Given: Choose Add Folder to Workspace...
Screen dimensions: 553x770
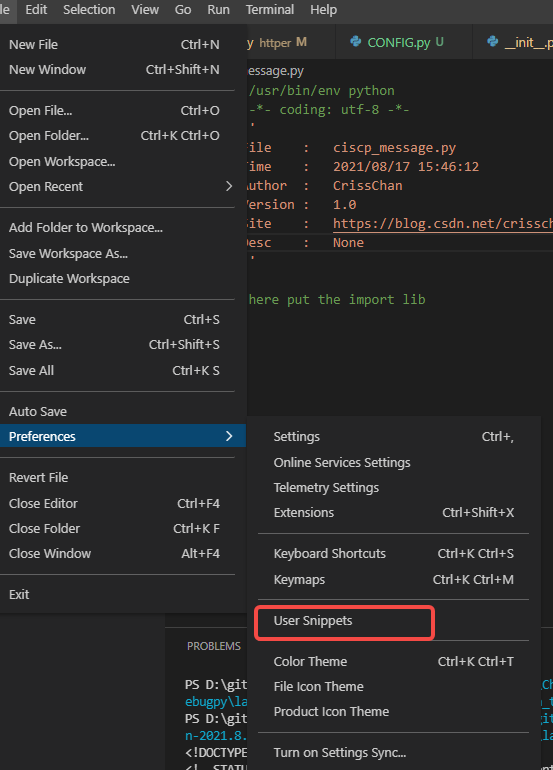Looking at the screenshot, I should pyautogui.click(x=117, y=228).
